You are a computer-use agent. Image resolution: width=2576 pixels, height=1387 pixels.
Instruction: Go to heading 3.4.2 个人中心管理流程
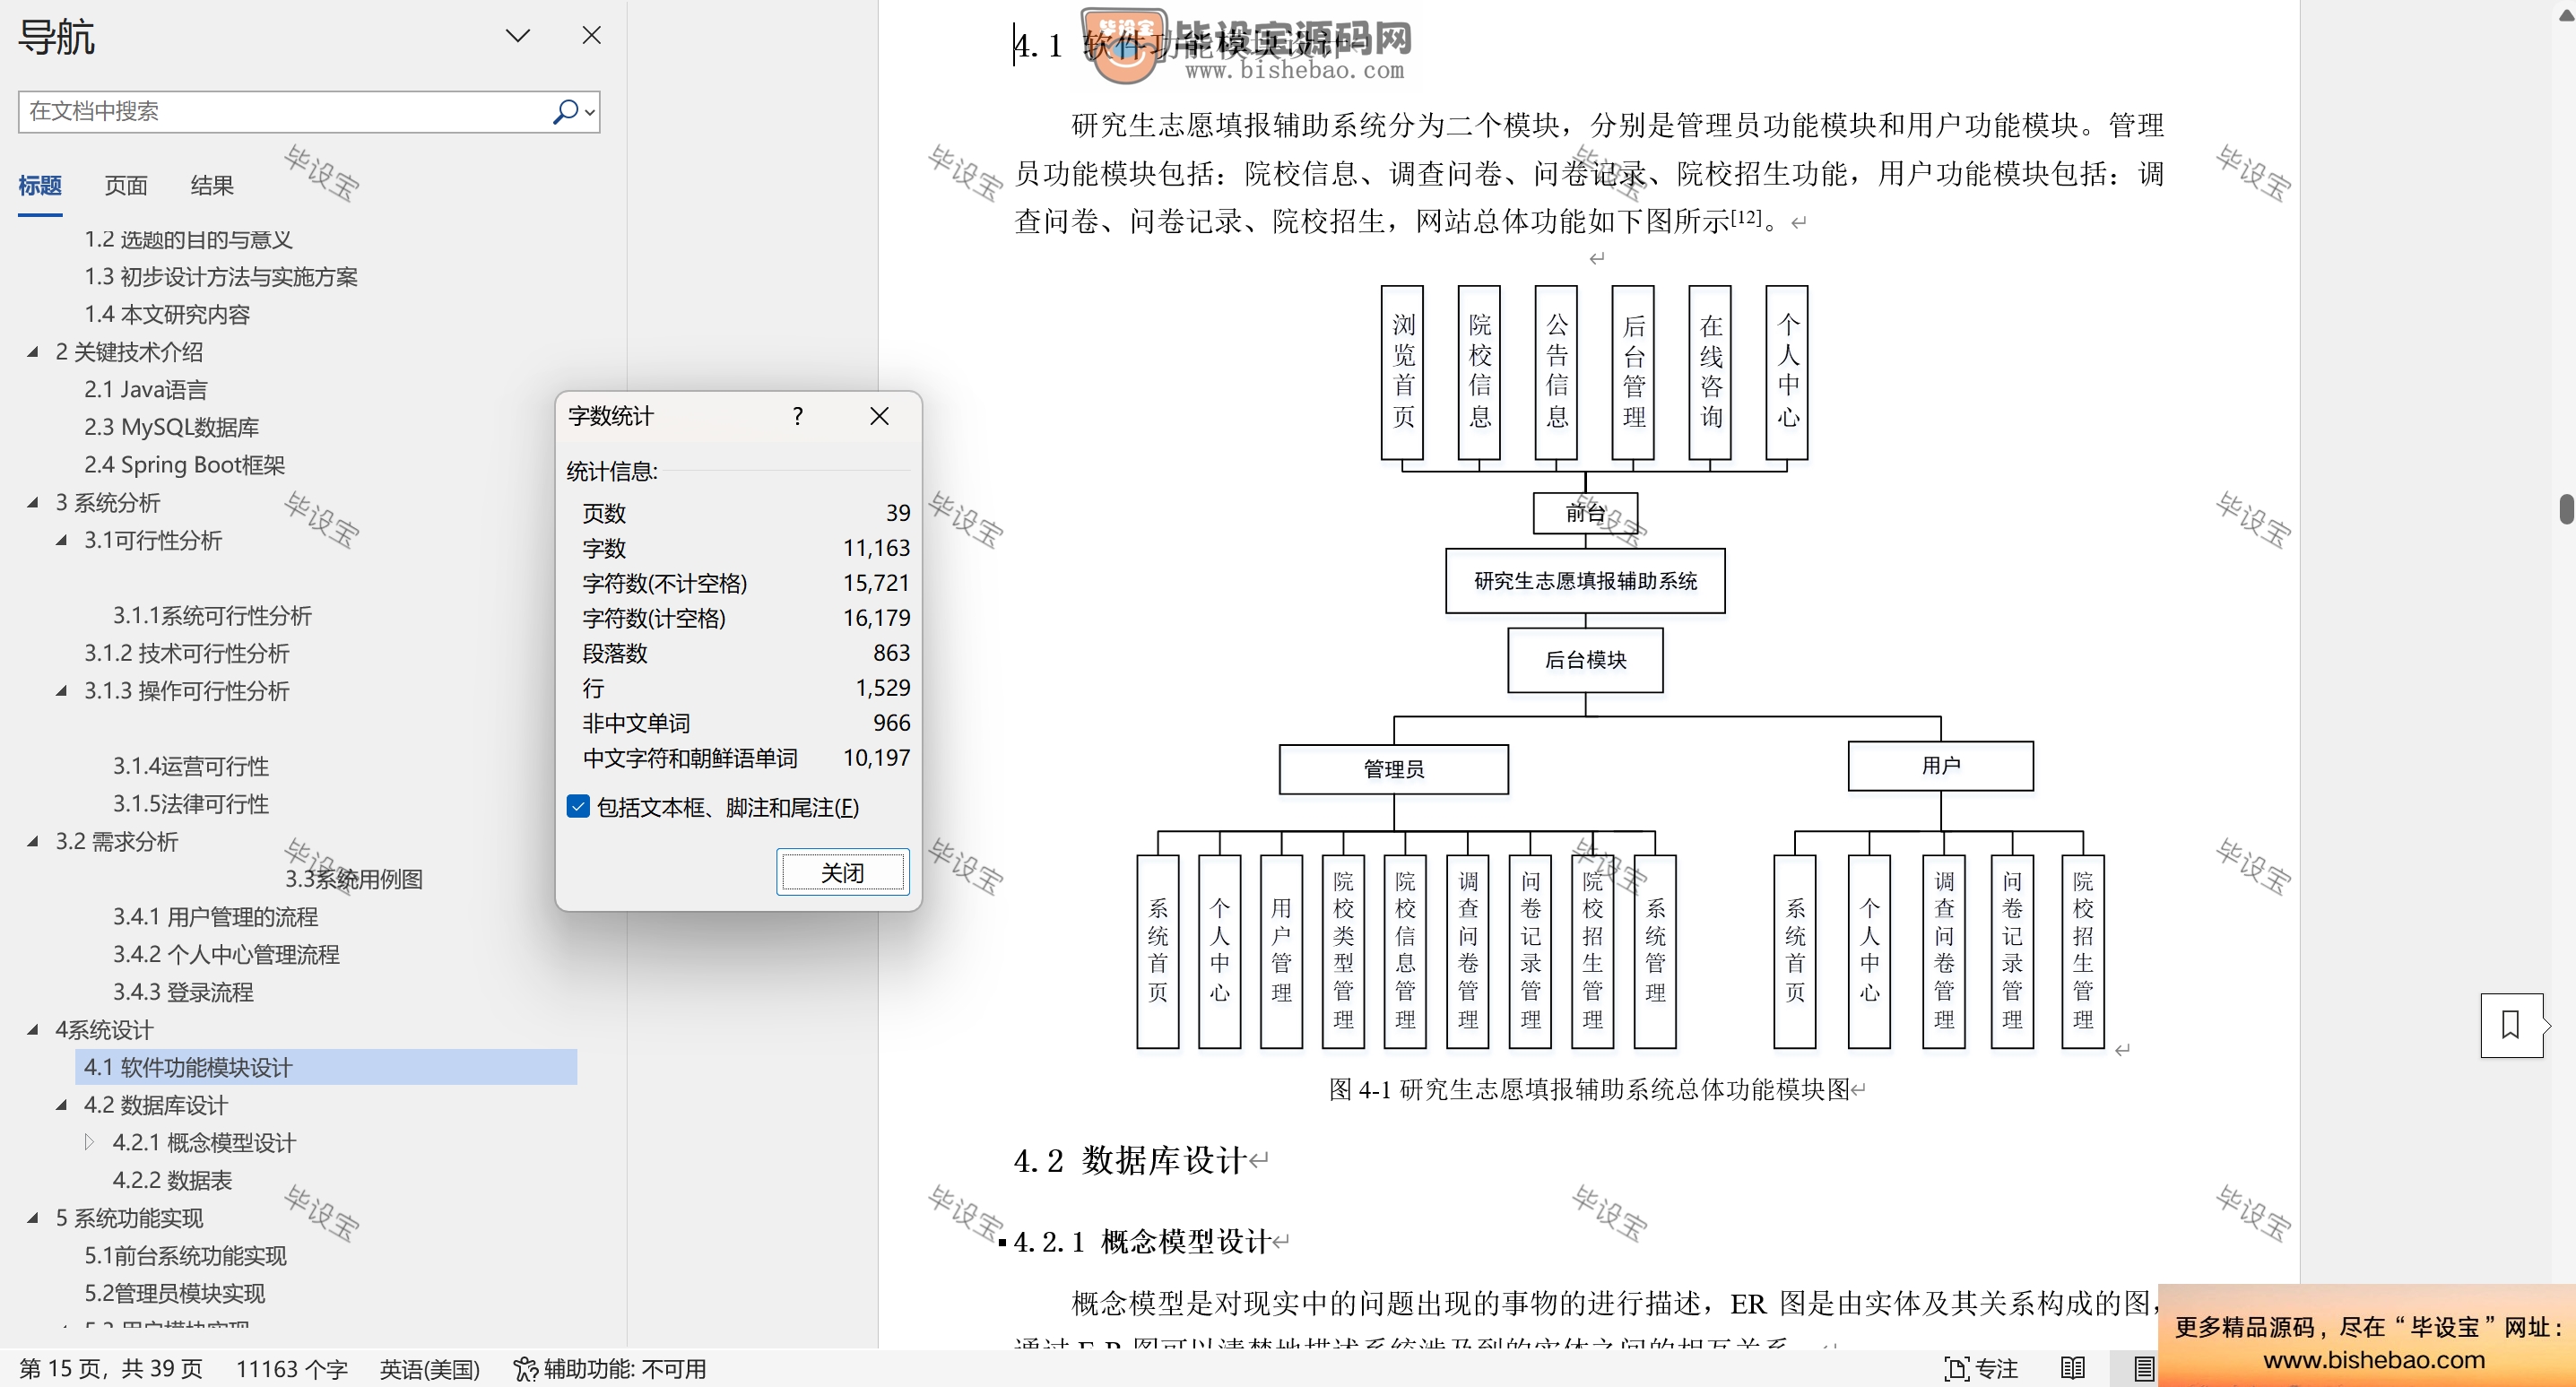coord(226,954)
